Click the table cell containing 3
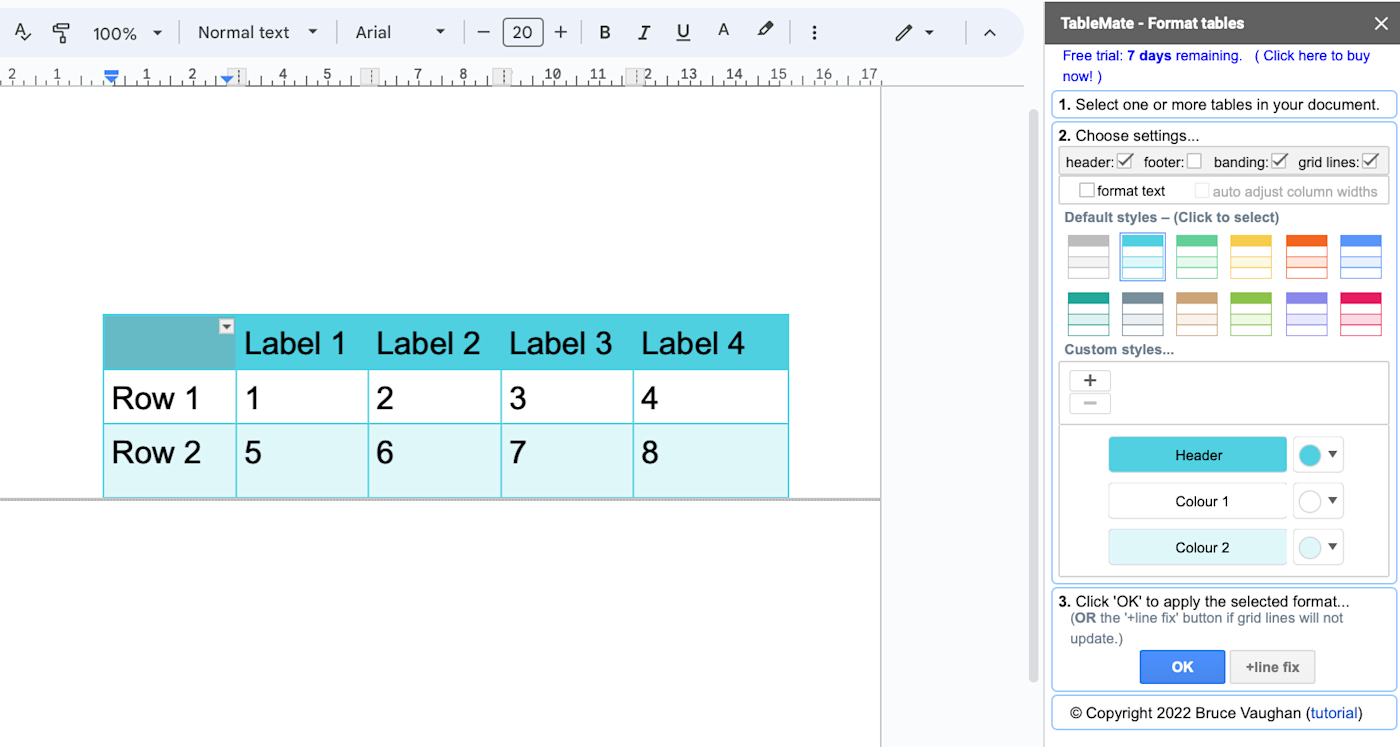This screenshot has height=747, width=1400. pos(566,397)
